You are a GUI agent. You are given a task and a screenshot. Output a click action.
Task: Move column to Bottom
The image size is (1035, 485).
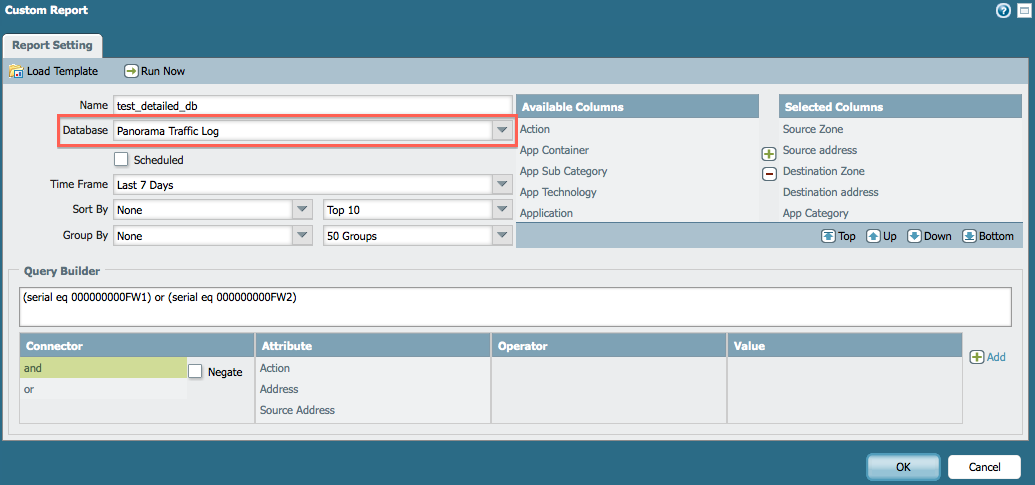[987, 236]
